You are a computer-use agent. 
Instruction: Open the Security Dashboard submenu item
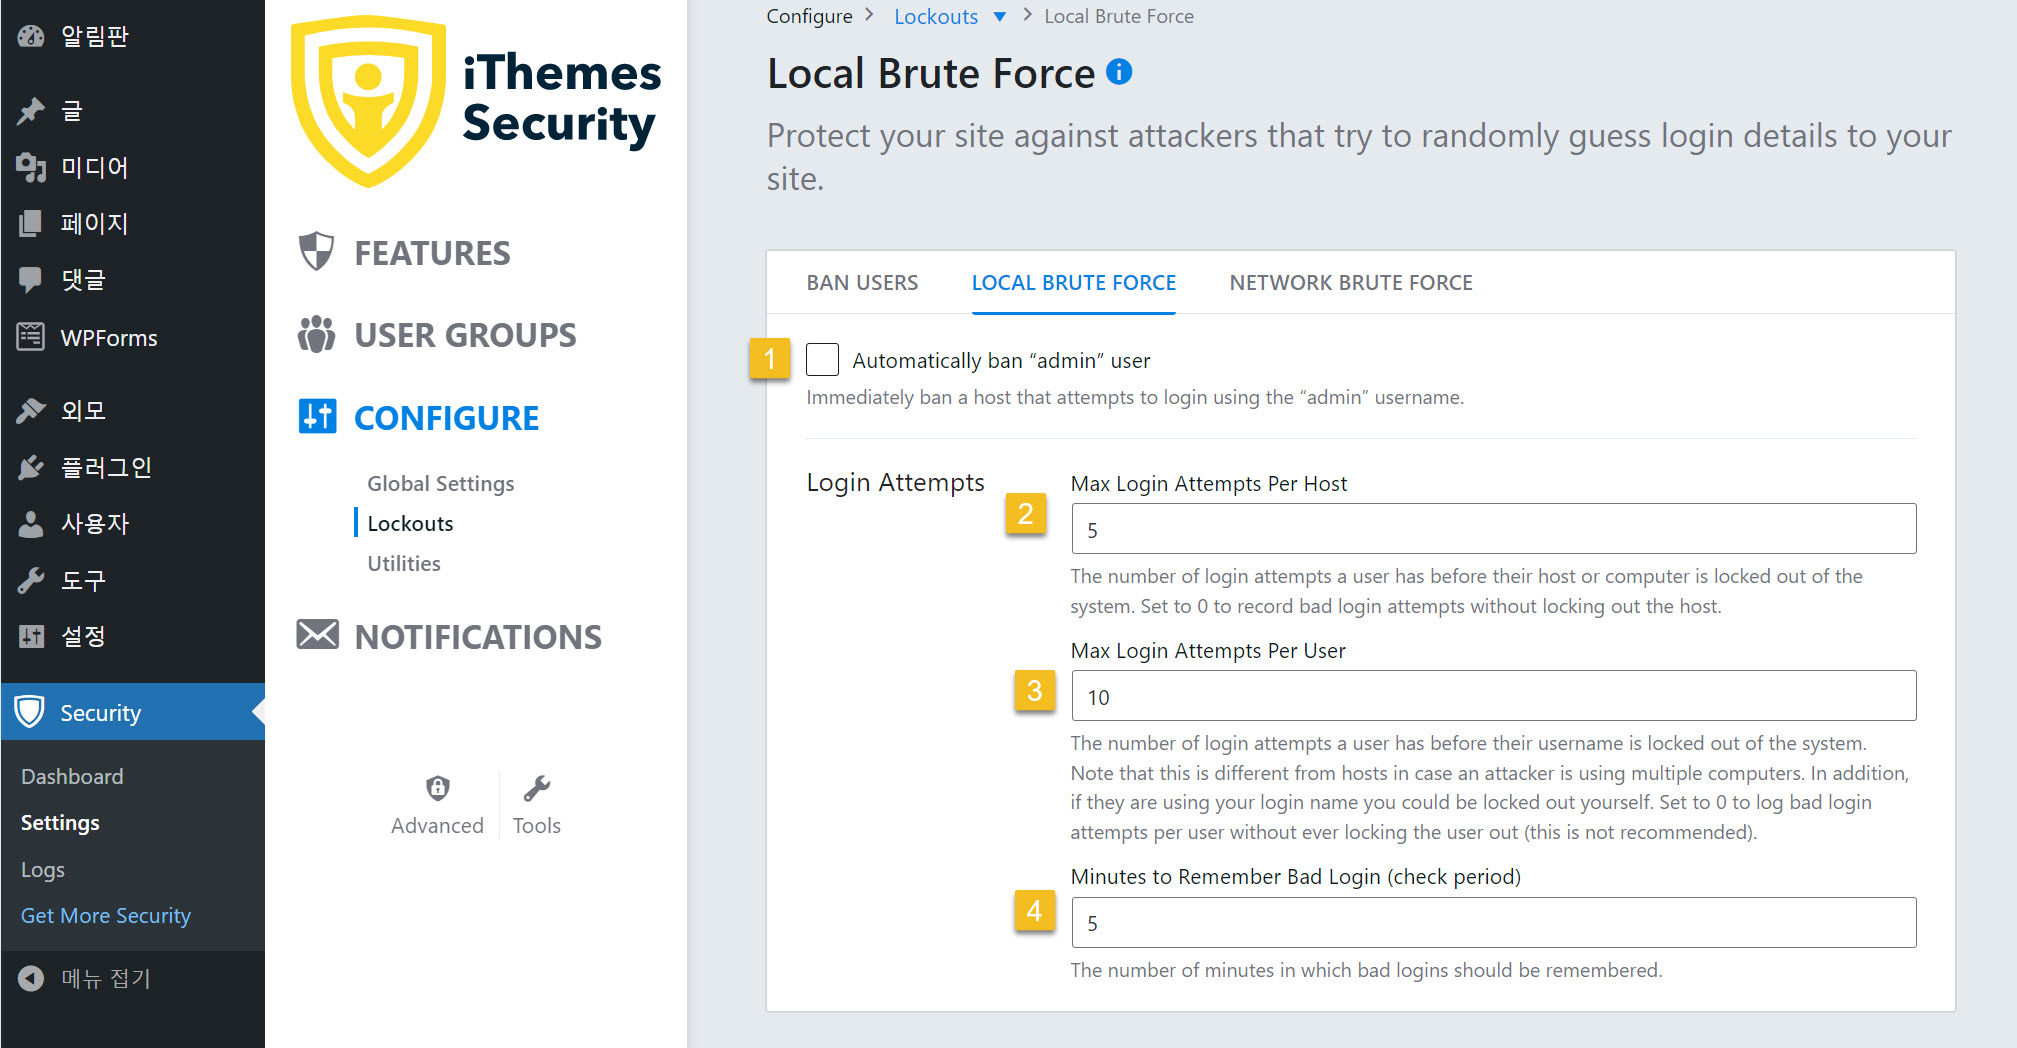tap(72, 777)
